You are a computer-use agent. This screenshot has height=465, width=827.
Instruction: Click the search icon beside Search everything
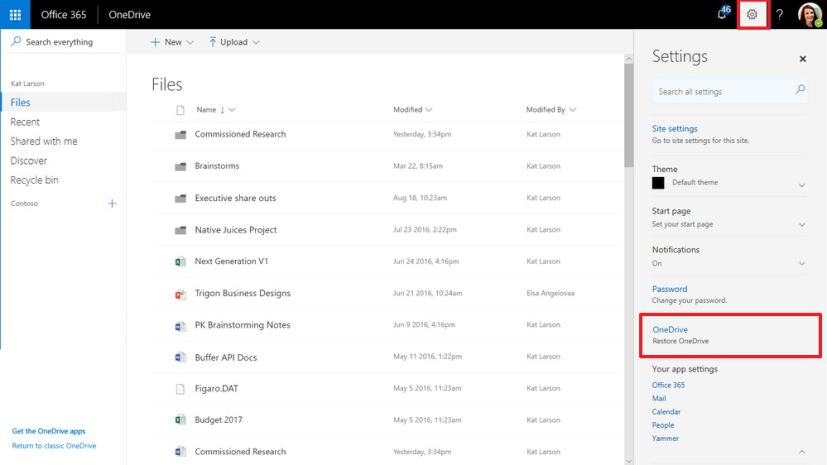16,41
